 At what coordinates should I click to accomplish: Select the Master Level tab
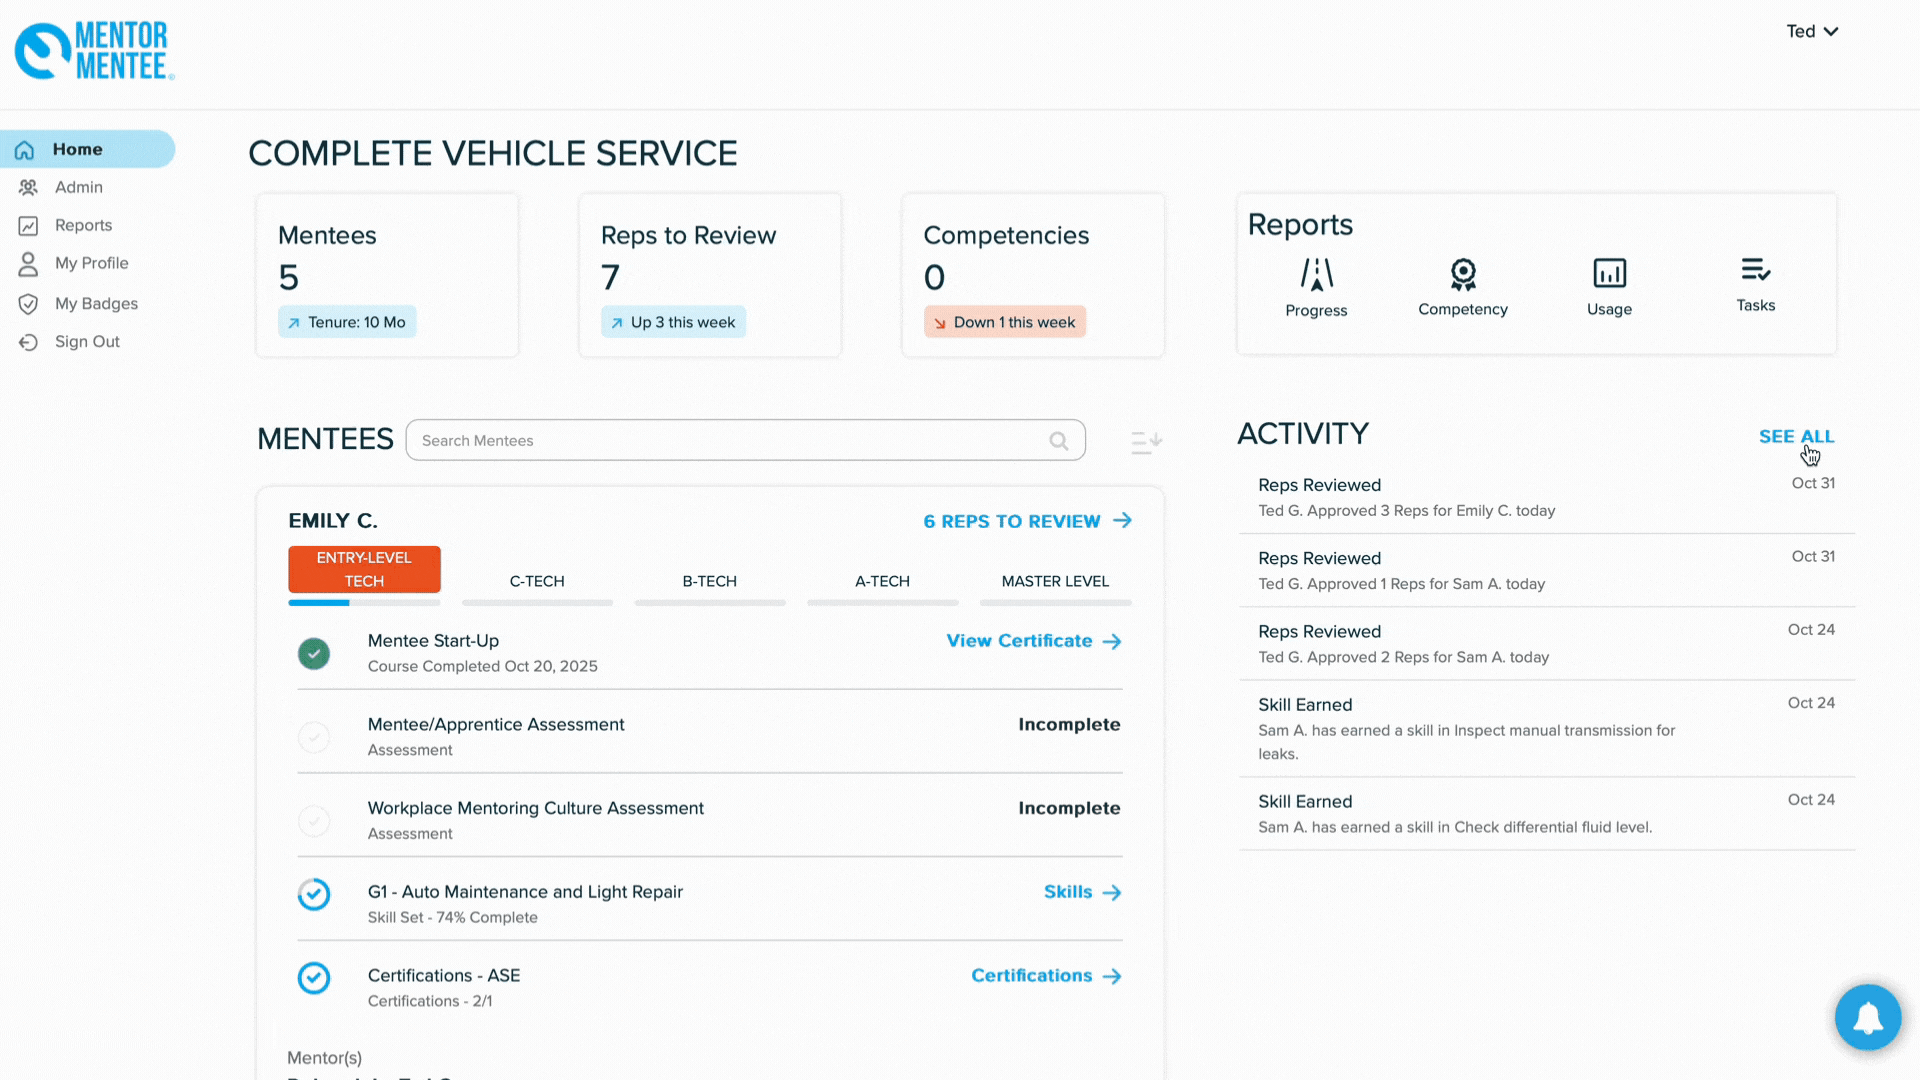(x=1055, y=581)
